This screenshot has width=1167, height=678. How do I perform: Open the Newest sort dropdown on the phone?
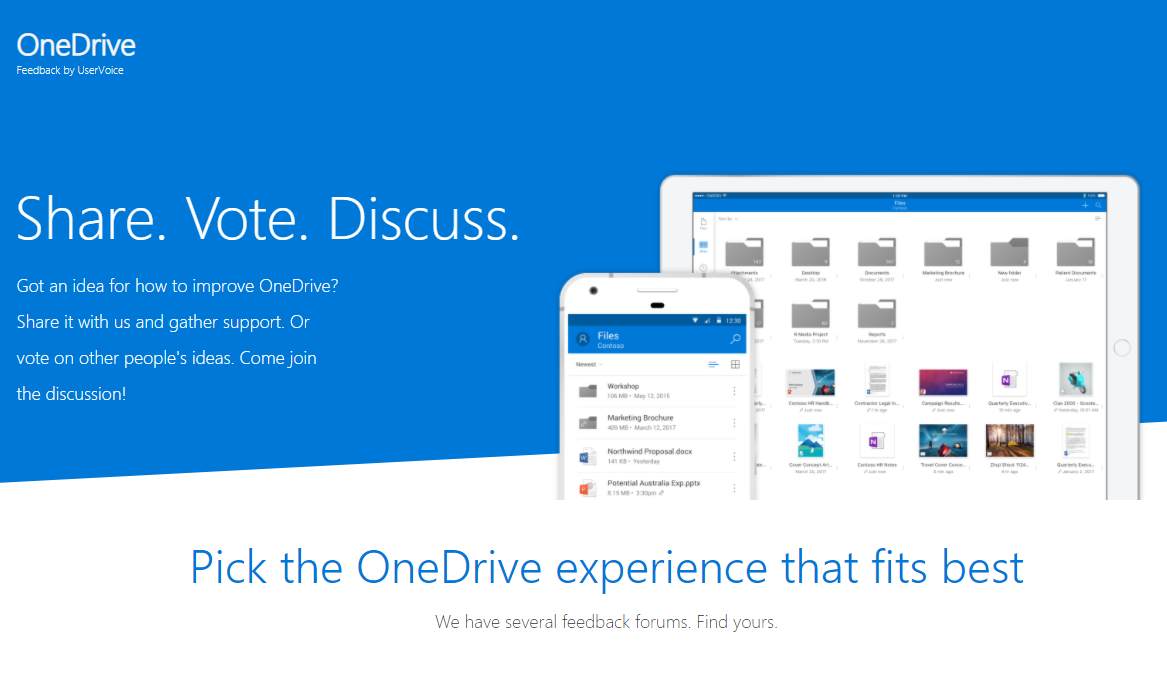click(x=589, y=365)
